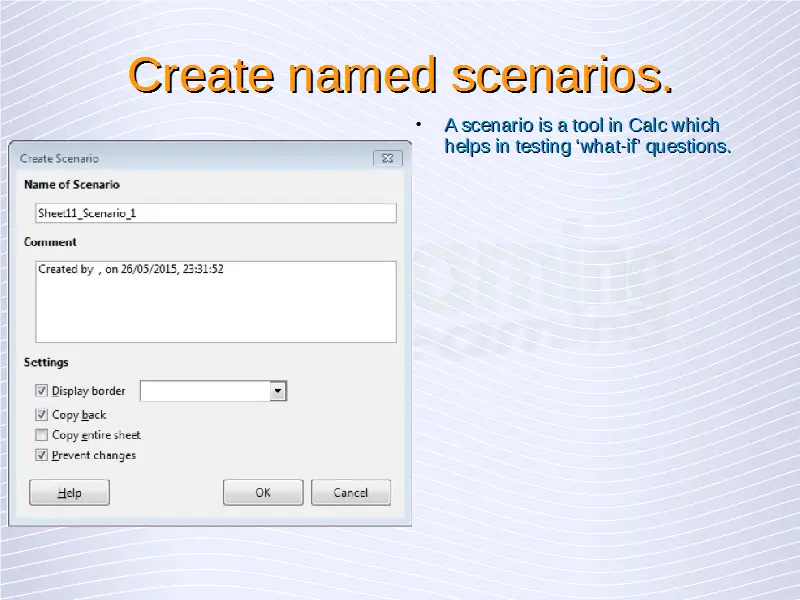
Task: Cancel the scenario creation
Action: tap(350, 493)
